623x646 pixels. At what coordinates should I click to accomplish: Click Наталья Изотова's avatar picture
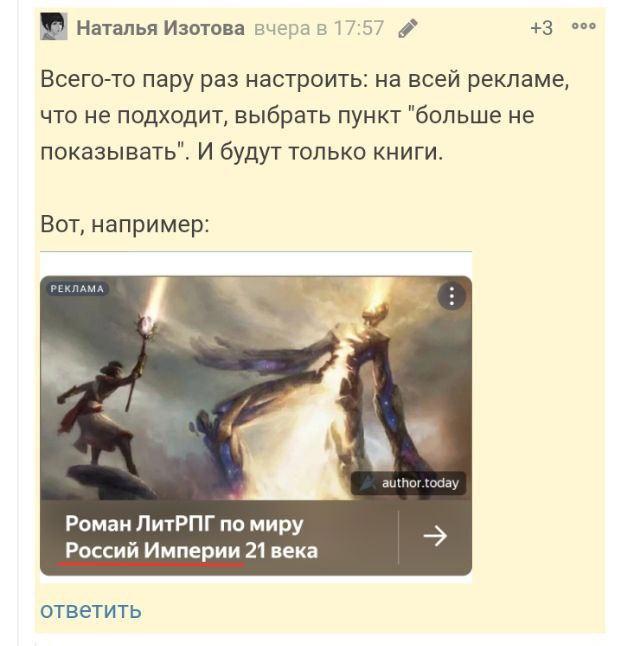(54, 26)
